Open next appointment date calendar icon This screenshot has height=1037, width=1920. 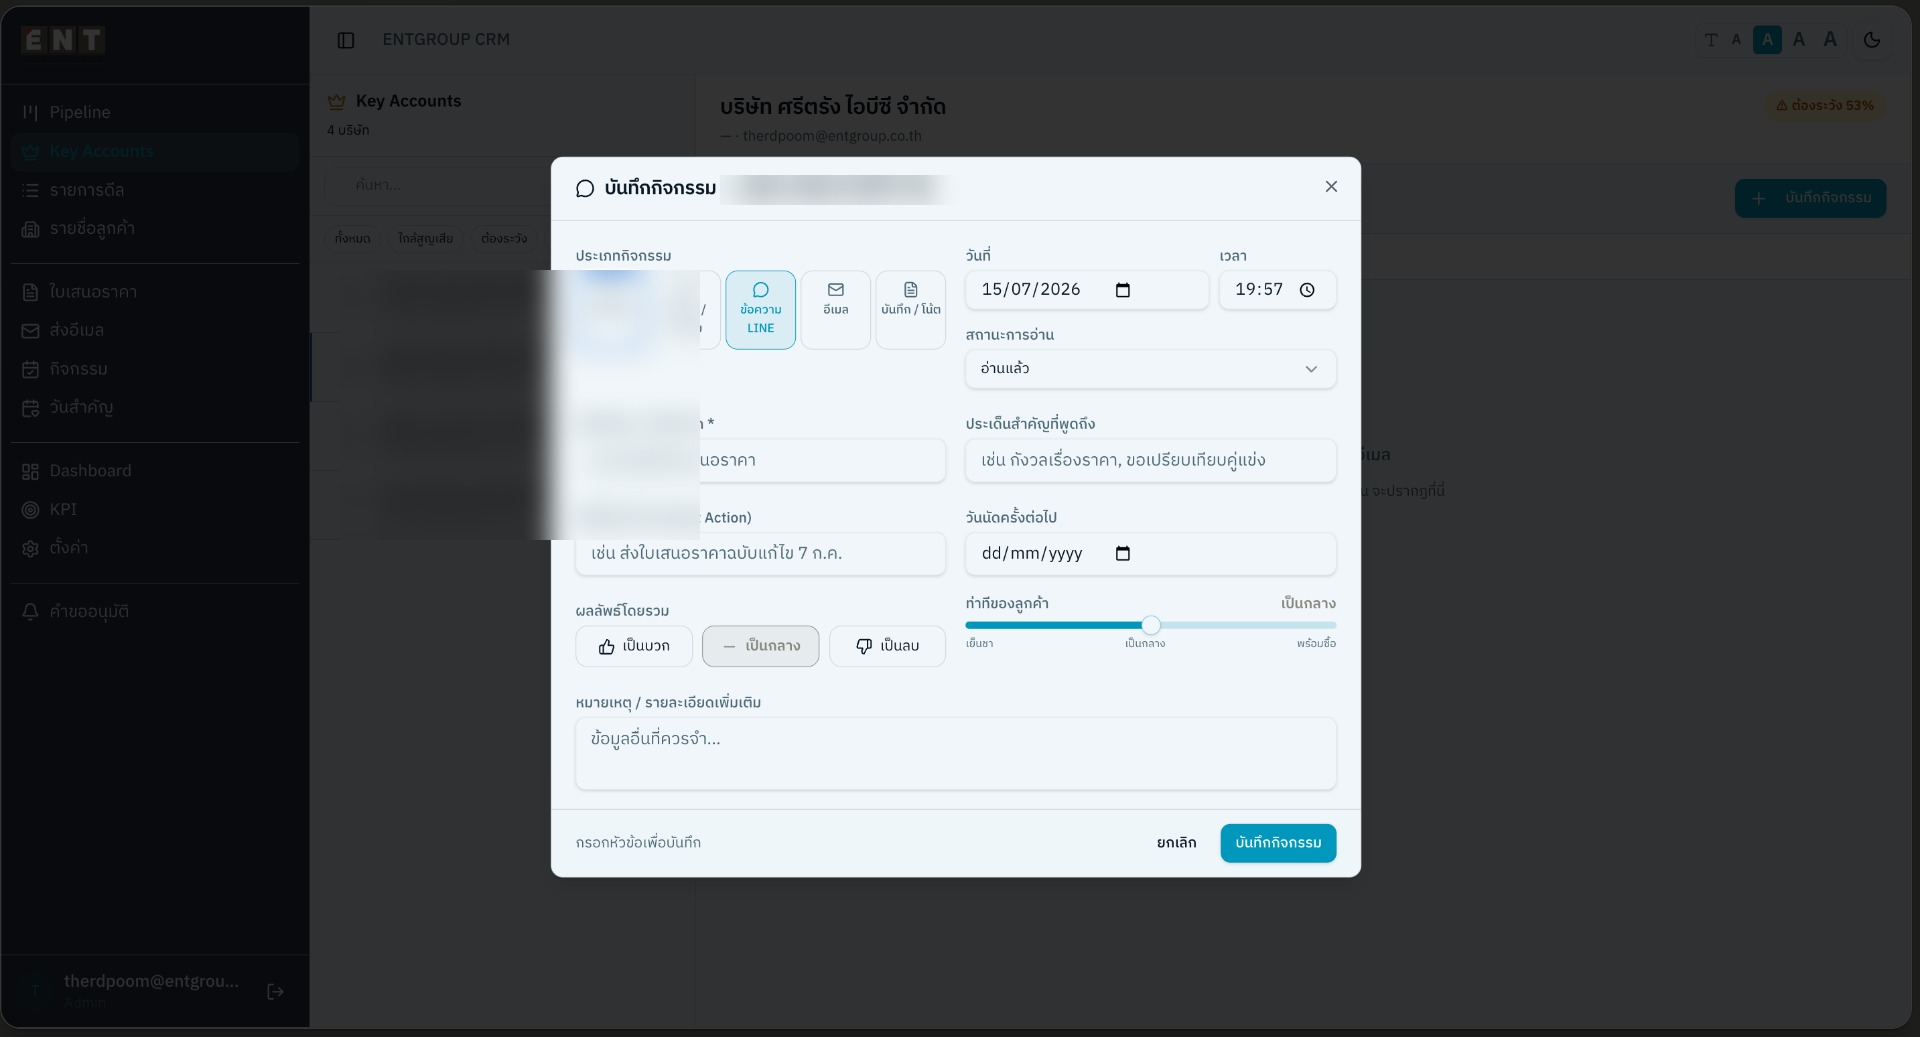(1123, 554)
